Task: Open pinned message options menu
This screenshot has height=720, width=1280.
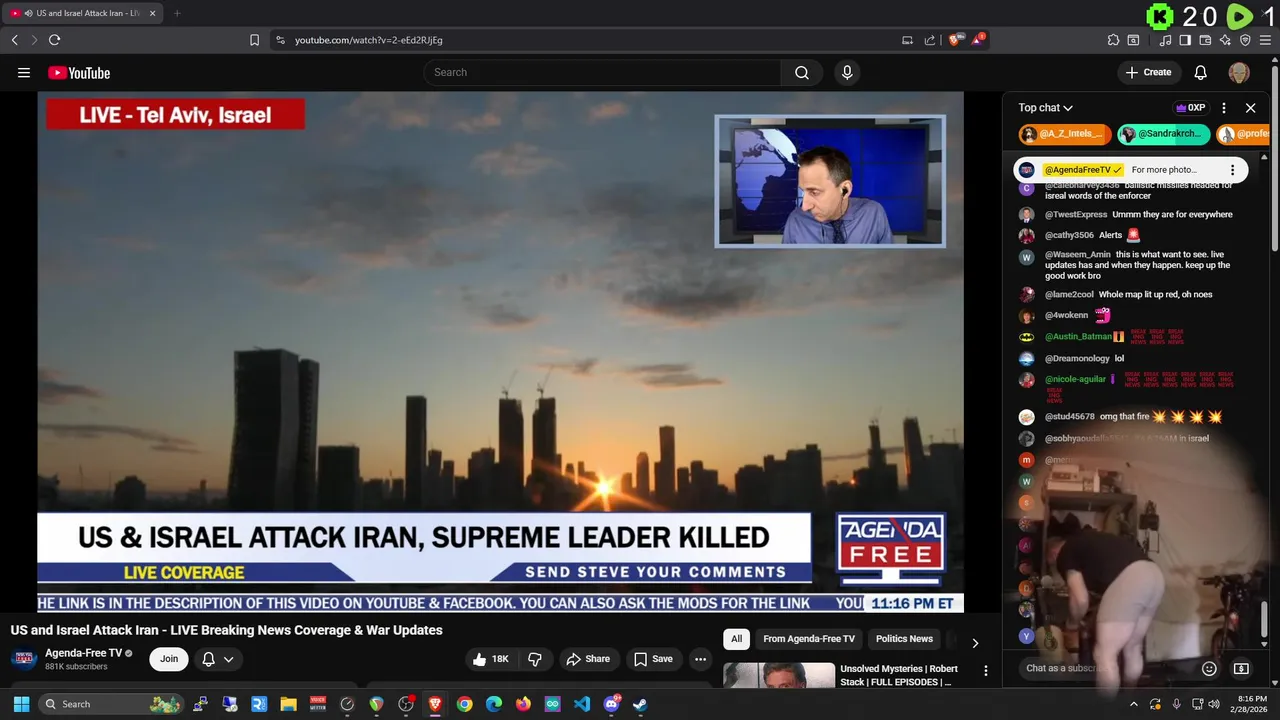Action: tap(1232, 170)
